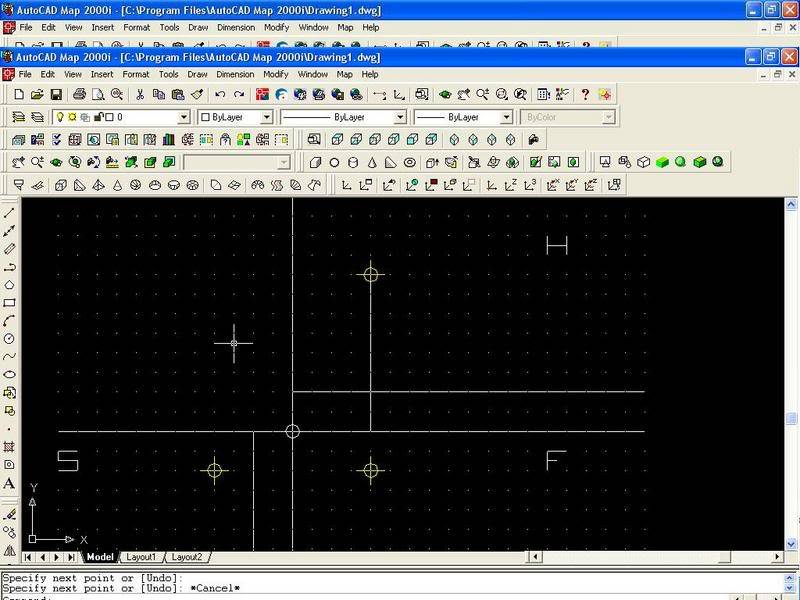Screen dimensions: 800x600
Task: Choose the Multiline Text tool
Action: pyautogui.click(x=10, y=483)
